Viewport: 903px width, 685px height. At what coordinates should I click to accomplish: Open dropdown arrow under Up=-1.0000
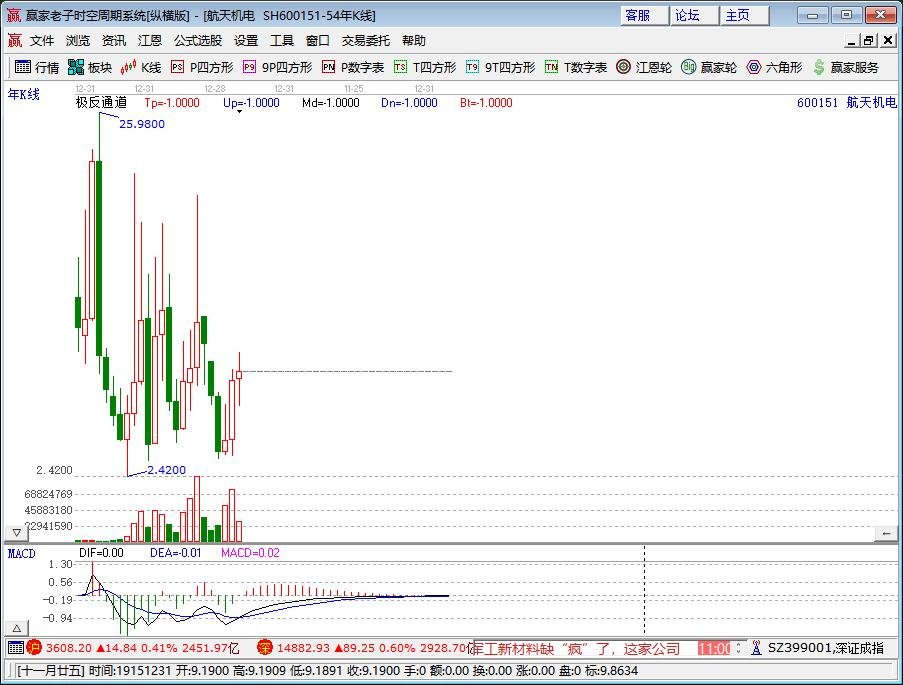click(x=240, y=112)
